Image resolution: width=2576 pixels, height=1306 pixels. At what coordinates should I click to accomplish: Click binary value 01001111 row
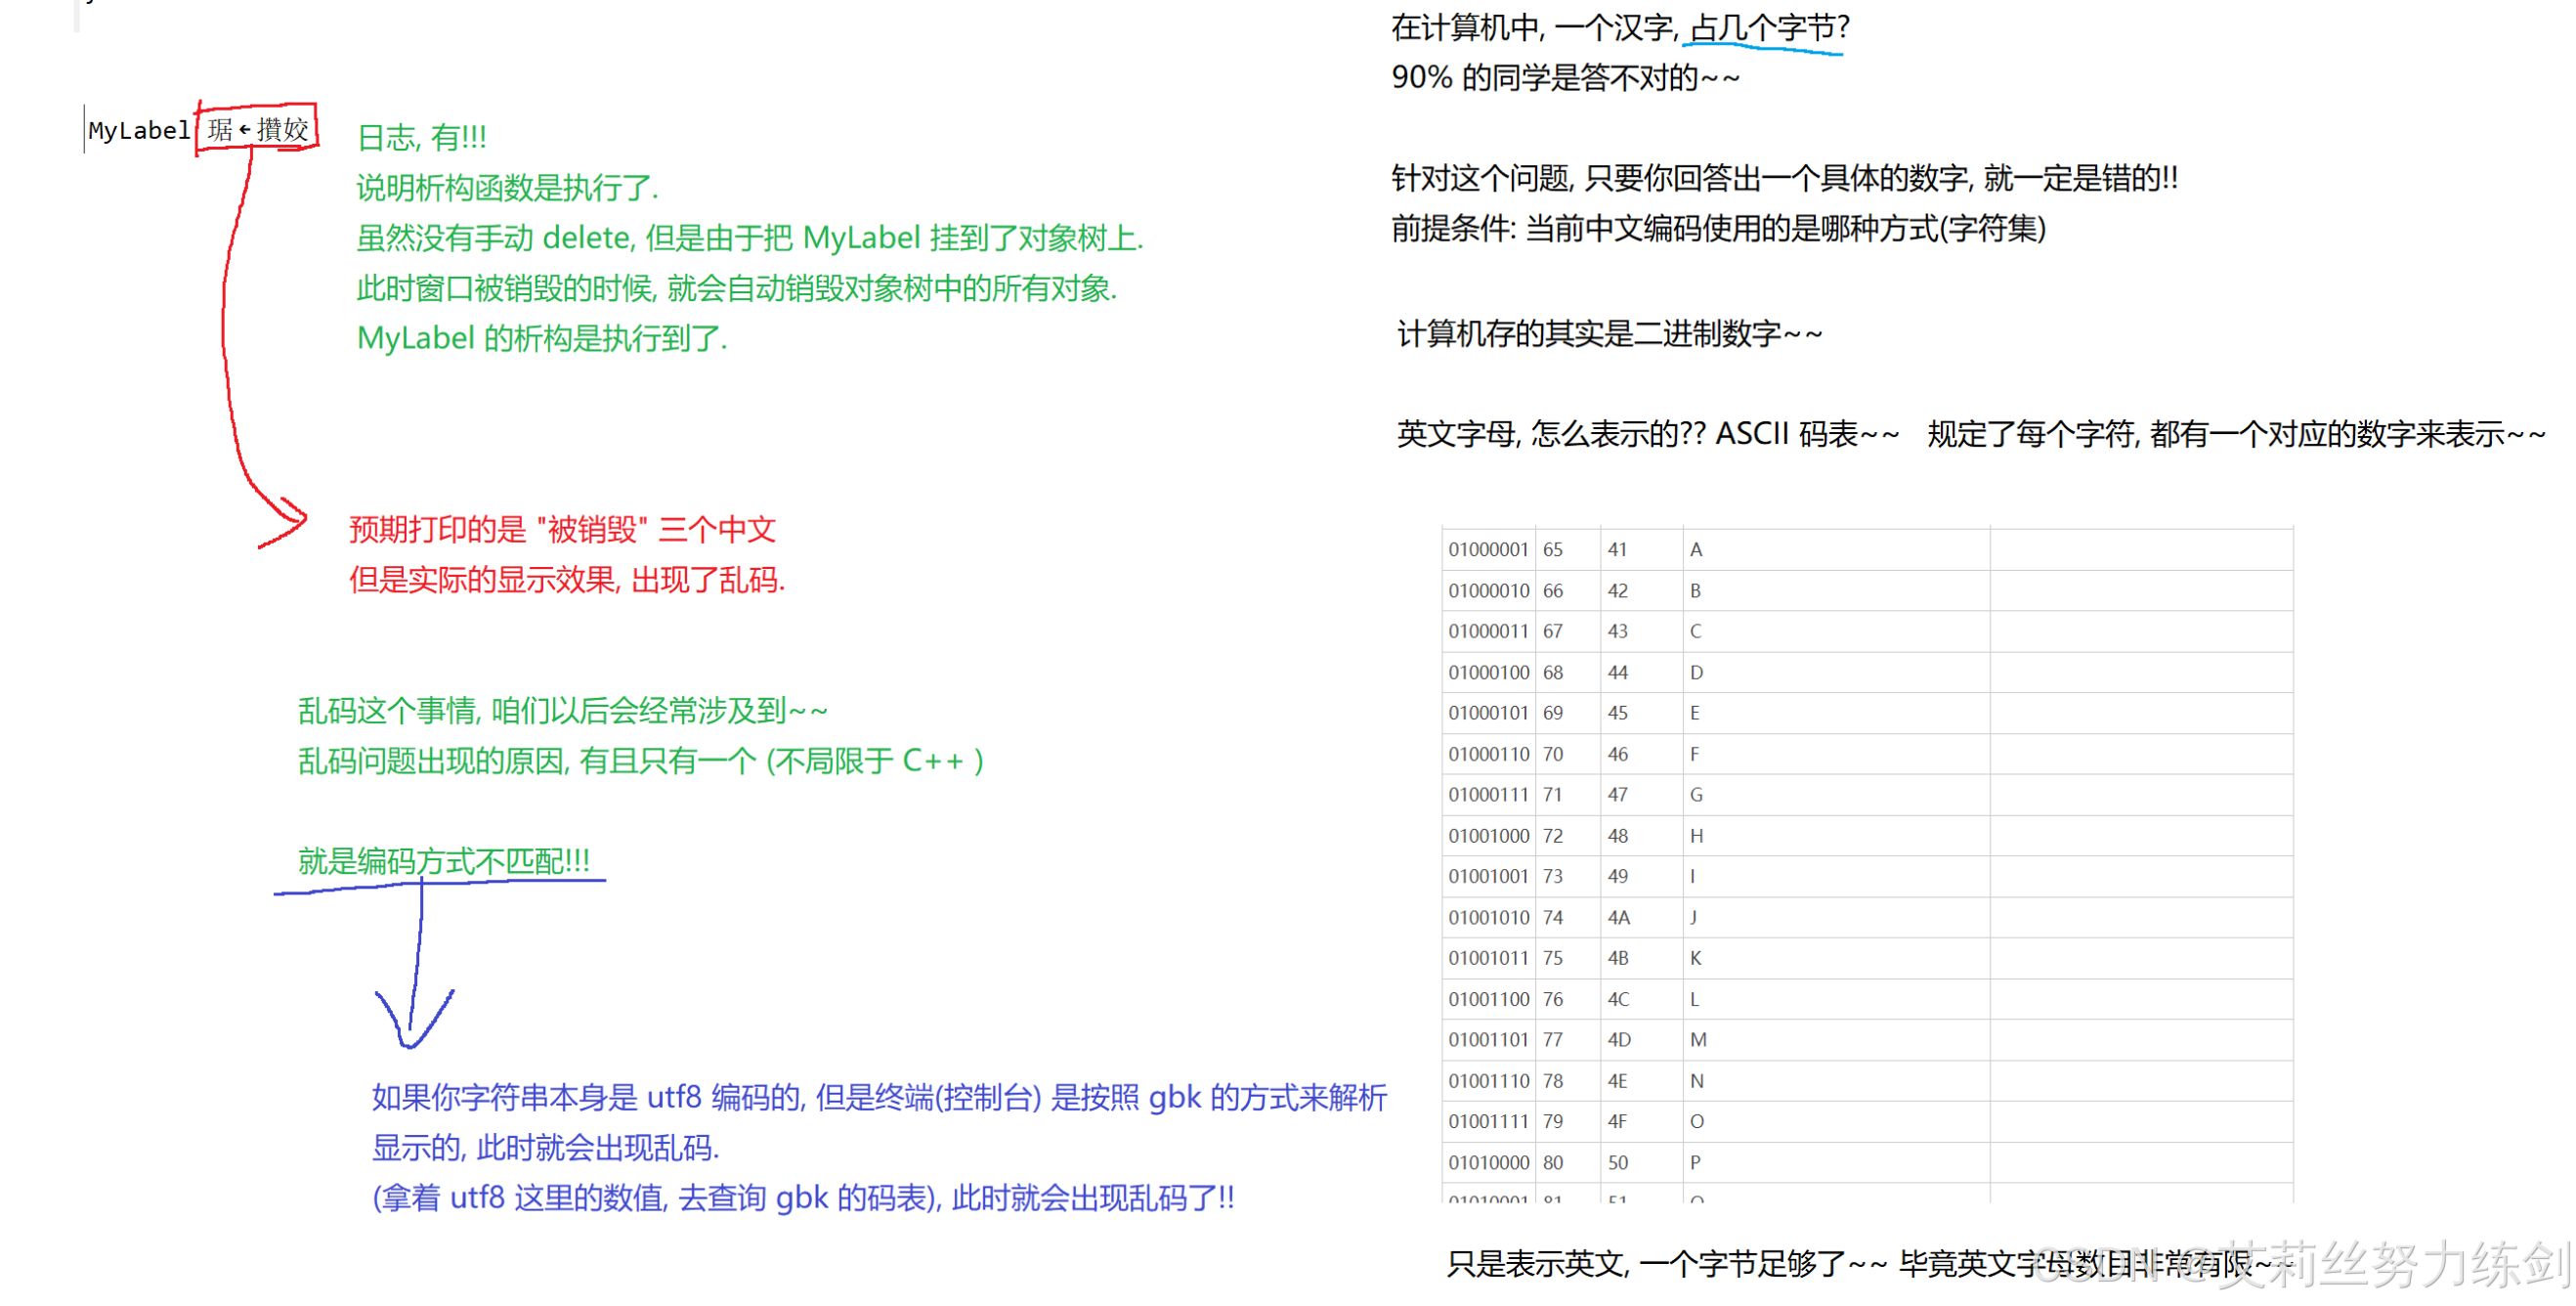coord(1488,1121)
